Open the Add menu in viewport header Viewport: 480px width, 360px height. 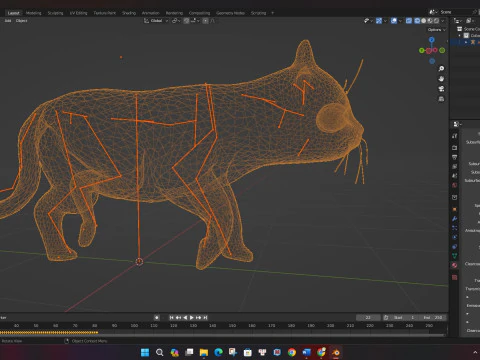click(8, 21)
